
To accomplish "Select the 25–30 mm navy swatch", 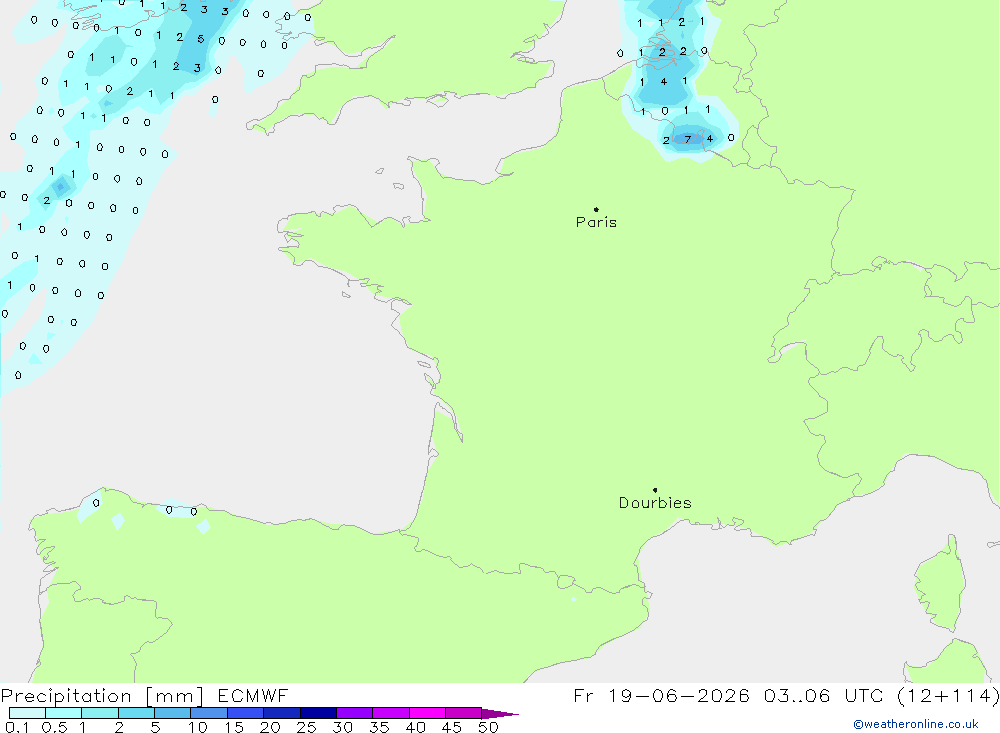I will [x=318, y=713].
